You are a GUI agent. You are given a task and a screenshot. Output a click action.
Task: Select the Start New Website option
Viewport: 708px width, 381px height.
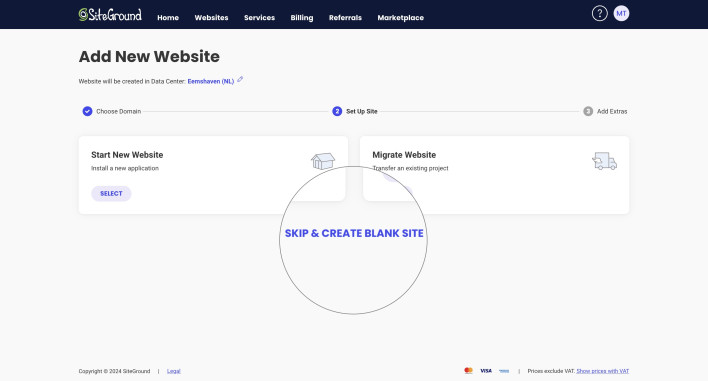tap(111, 193)
